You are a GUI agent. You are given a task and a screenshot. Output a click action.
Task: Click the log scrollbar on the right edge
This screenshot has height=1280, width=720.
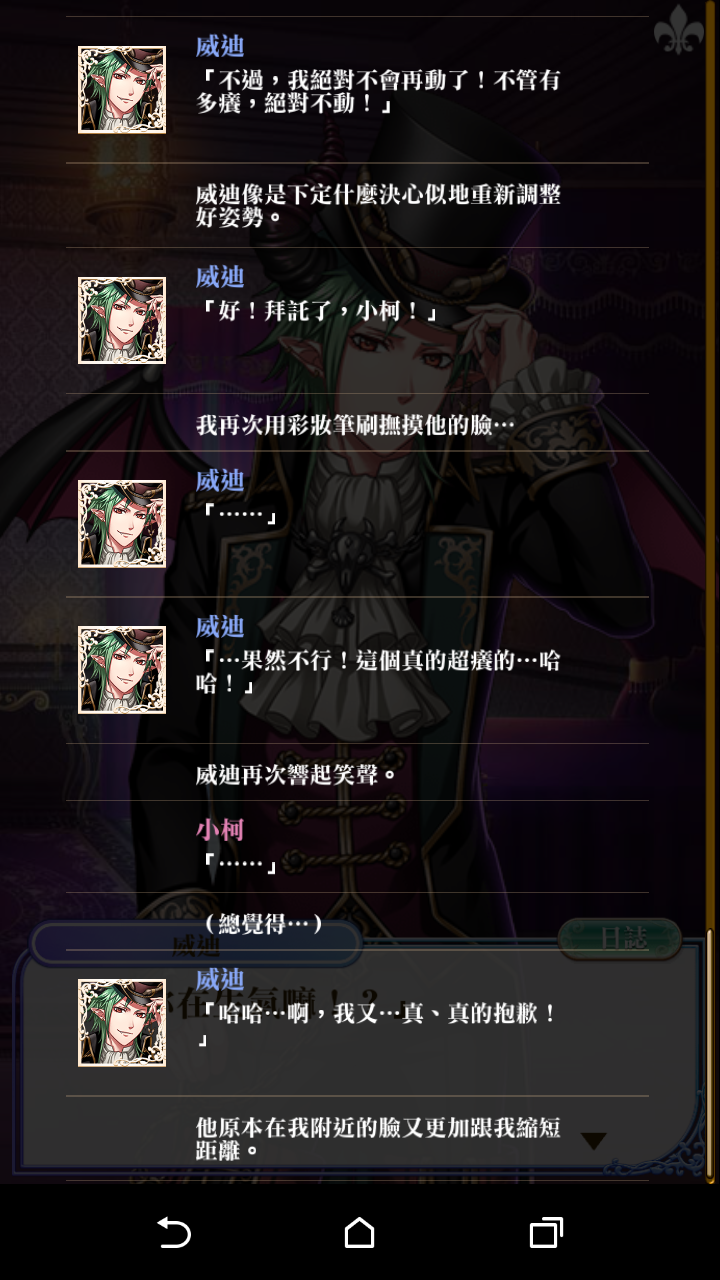tap(710, 1055)
